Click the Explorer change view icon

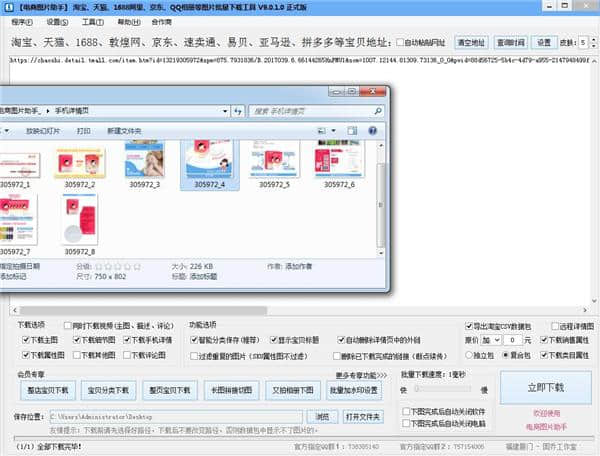(322, 131)
